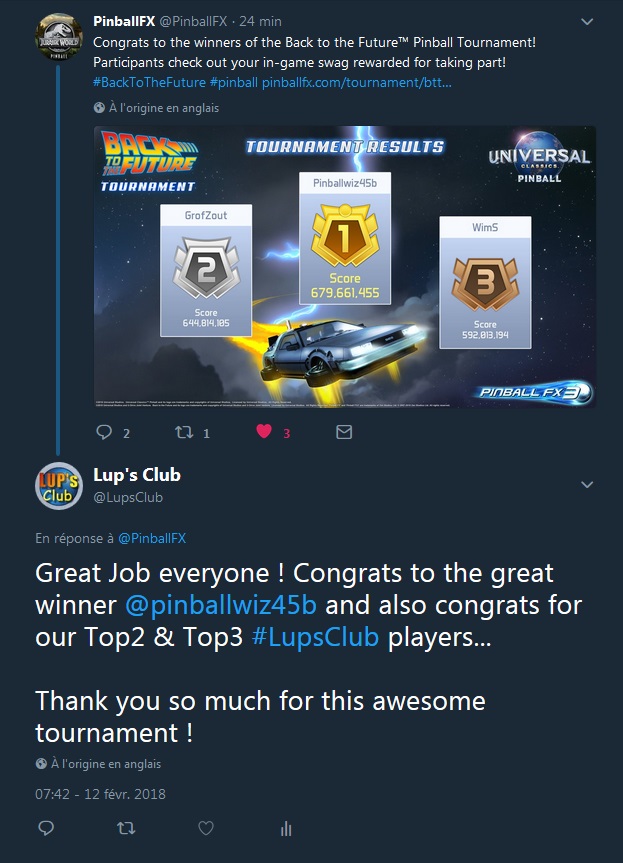Screen dimensions: 623x863
Task: Open the #LupsClub hashtag
Action: pos(315,637)
